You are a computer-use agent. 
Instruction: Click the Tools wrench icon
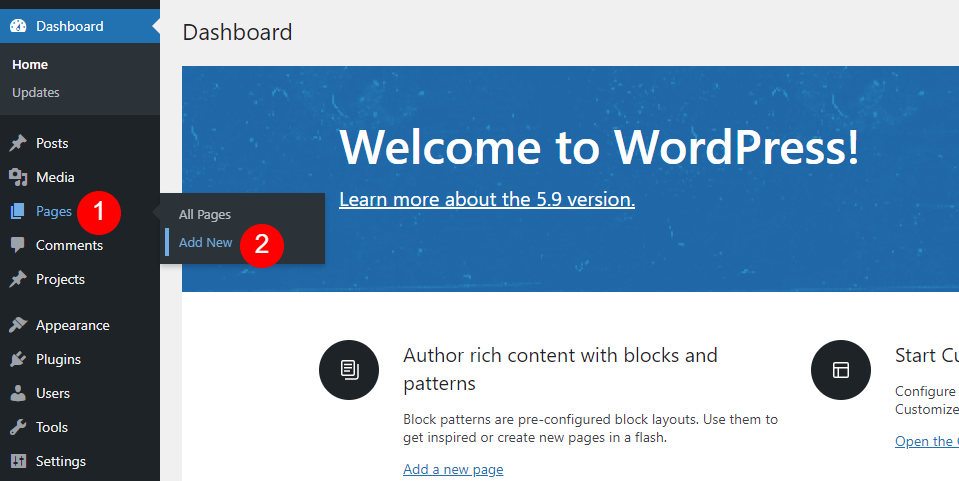(x=18, y=427)
